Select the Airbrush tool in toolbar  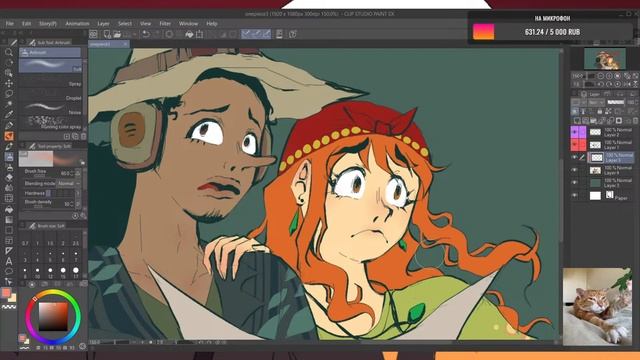[x=9, y=157]
